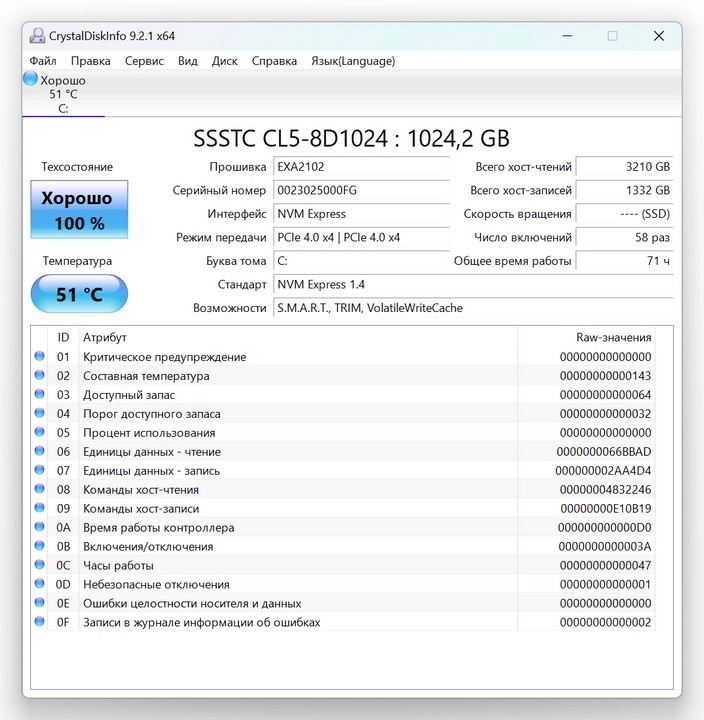Screen dimensions: 704x720
Task: Open the Язык(Language) menu
Action: pyautogui.click(x=353, y=61)
